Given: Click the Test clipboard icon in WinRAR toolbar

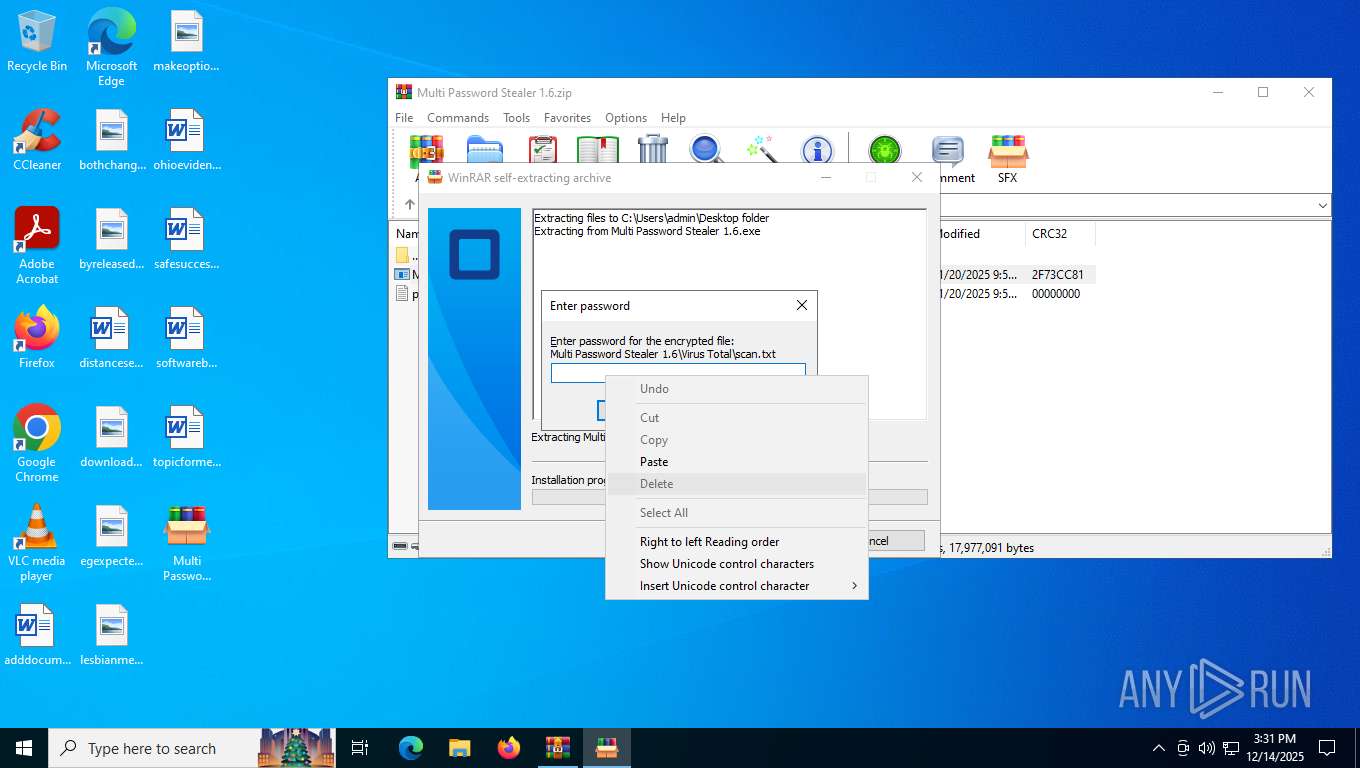Looking at the screenshot, I should 542,150.
